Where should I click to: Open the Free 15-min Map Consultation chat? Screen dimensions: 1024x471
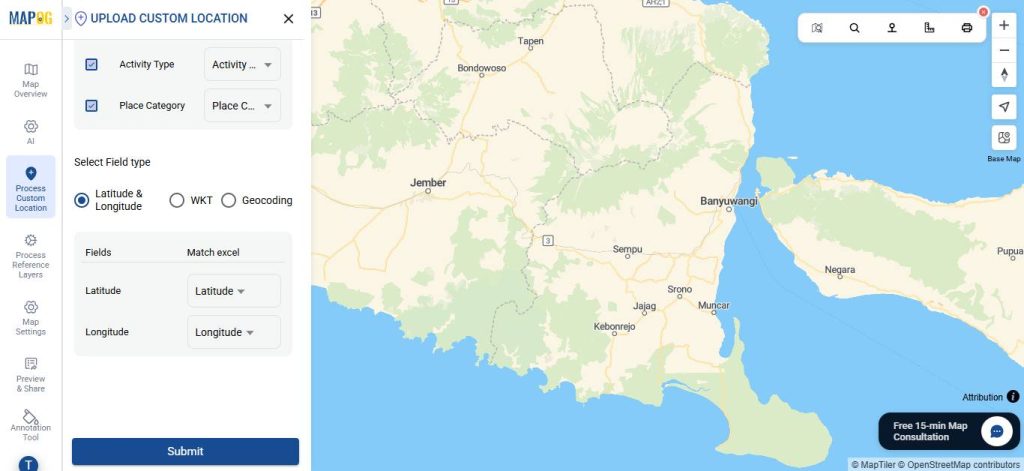tap(996, 431)
